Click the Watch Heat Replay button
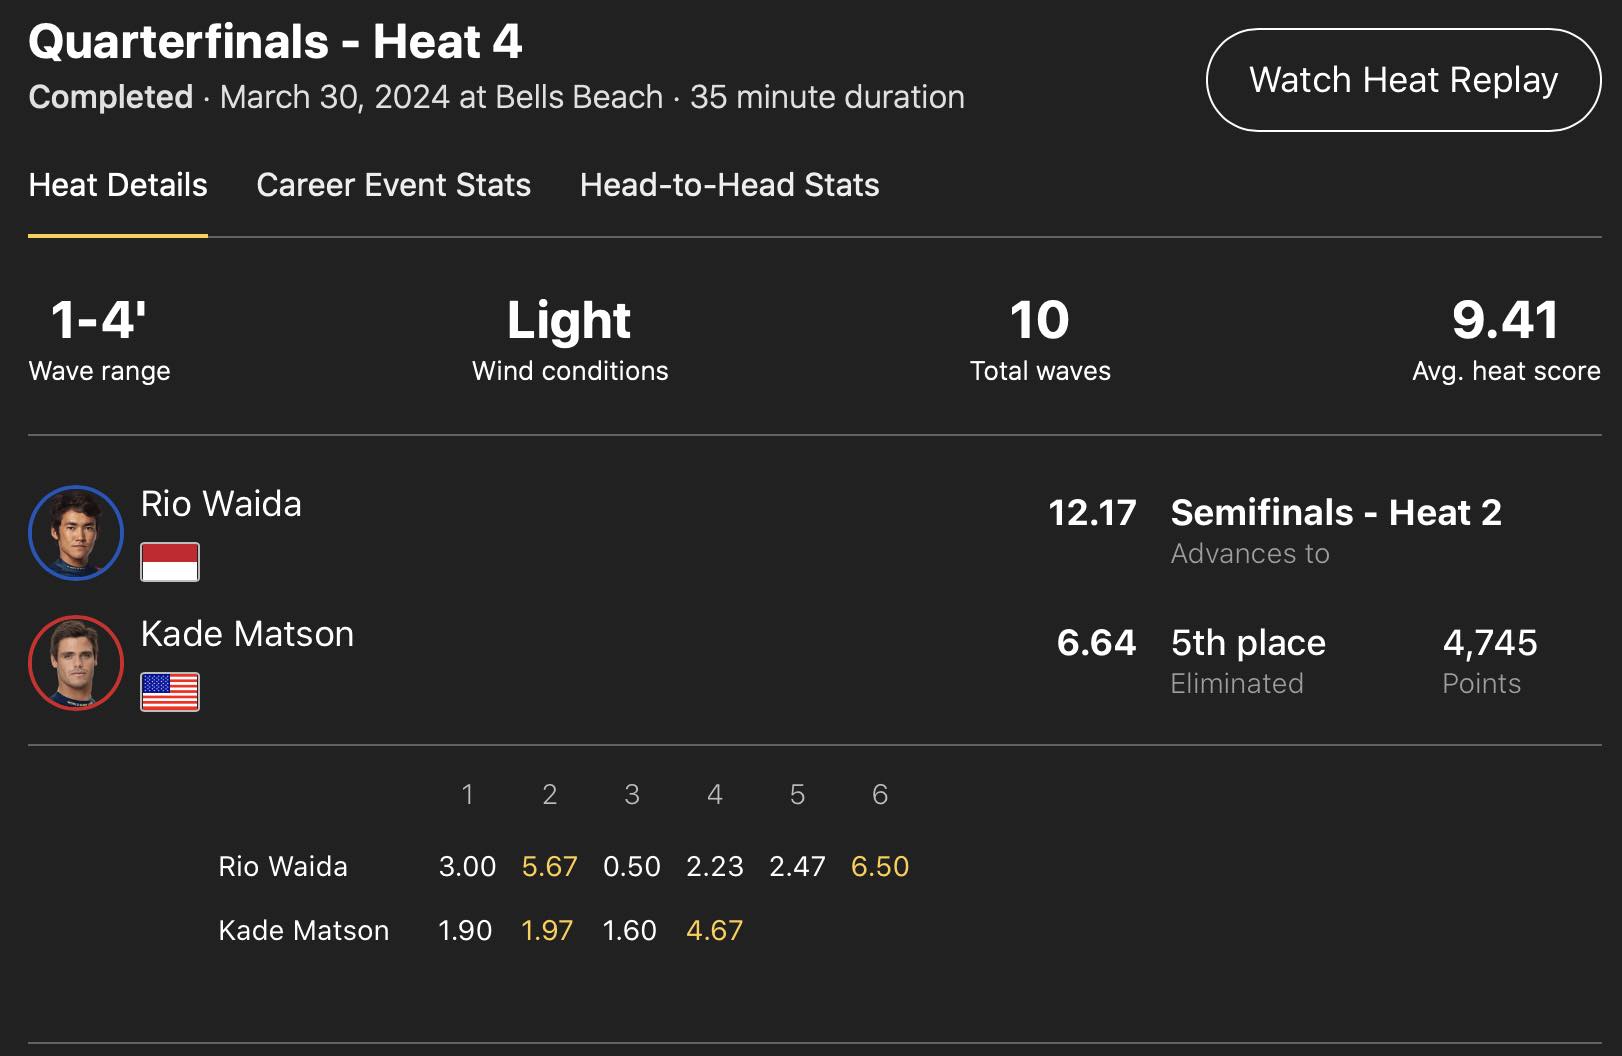The image size is (1622, 1056). pos(1403,80)
